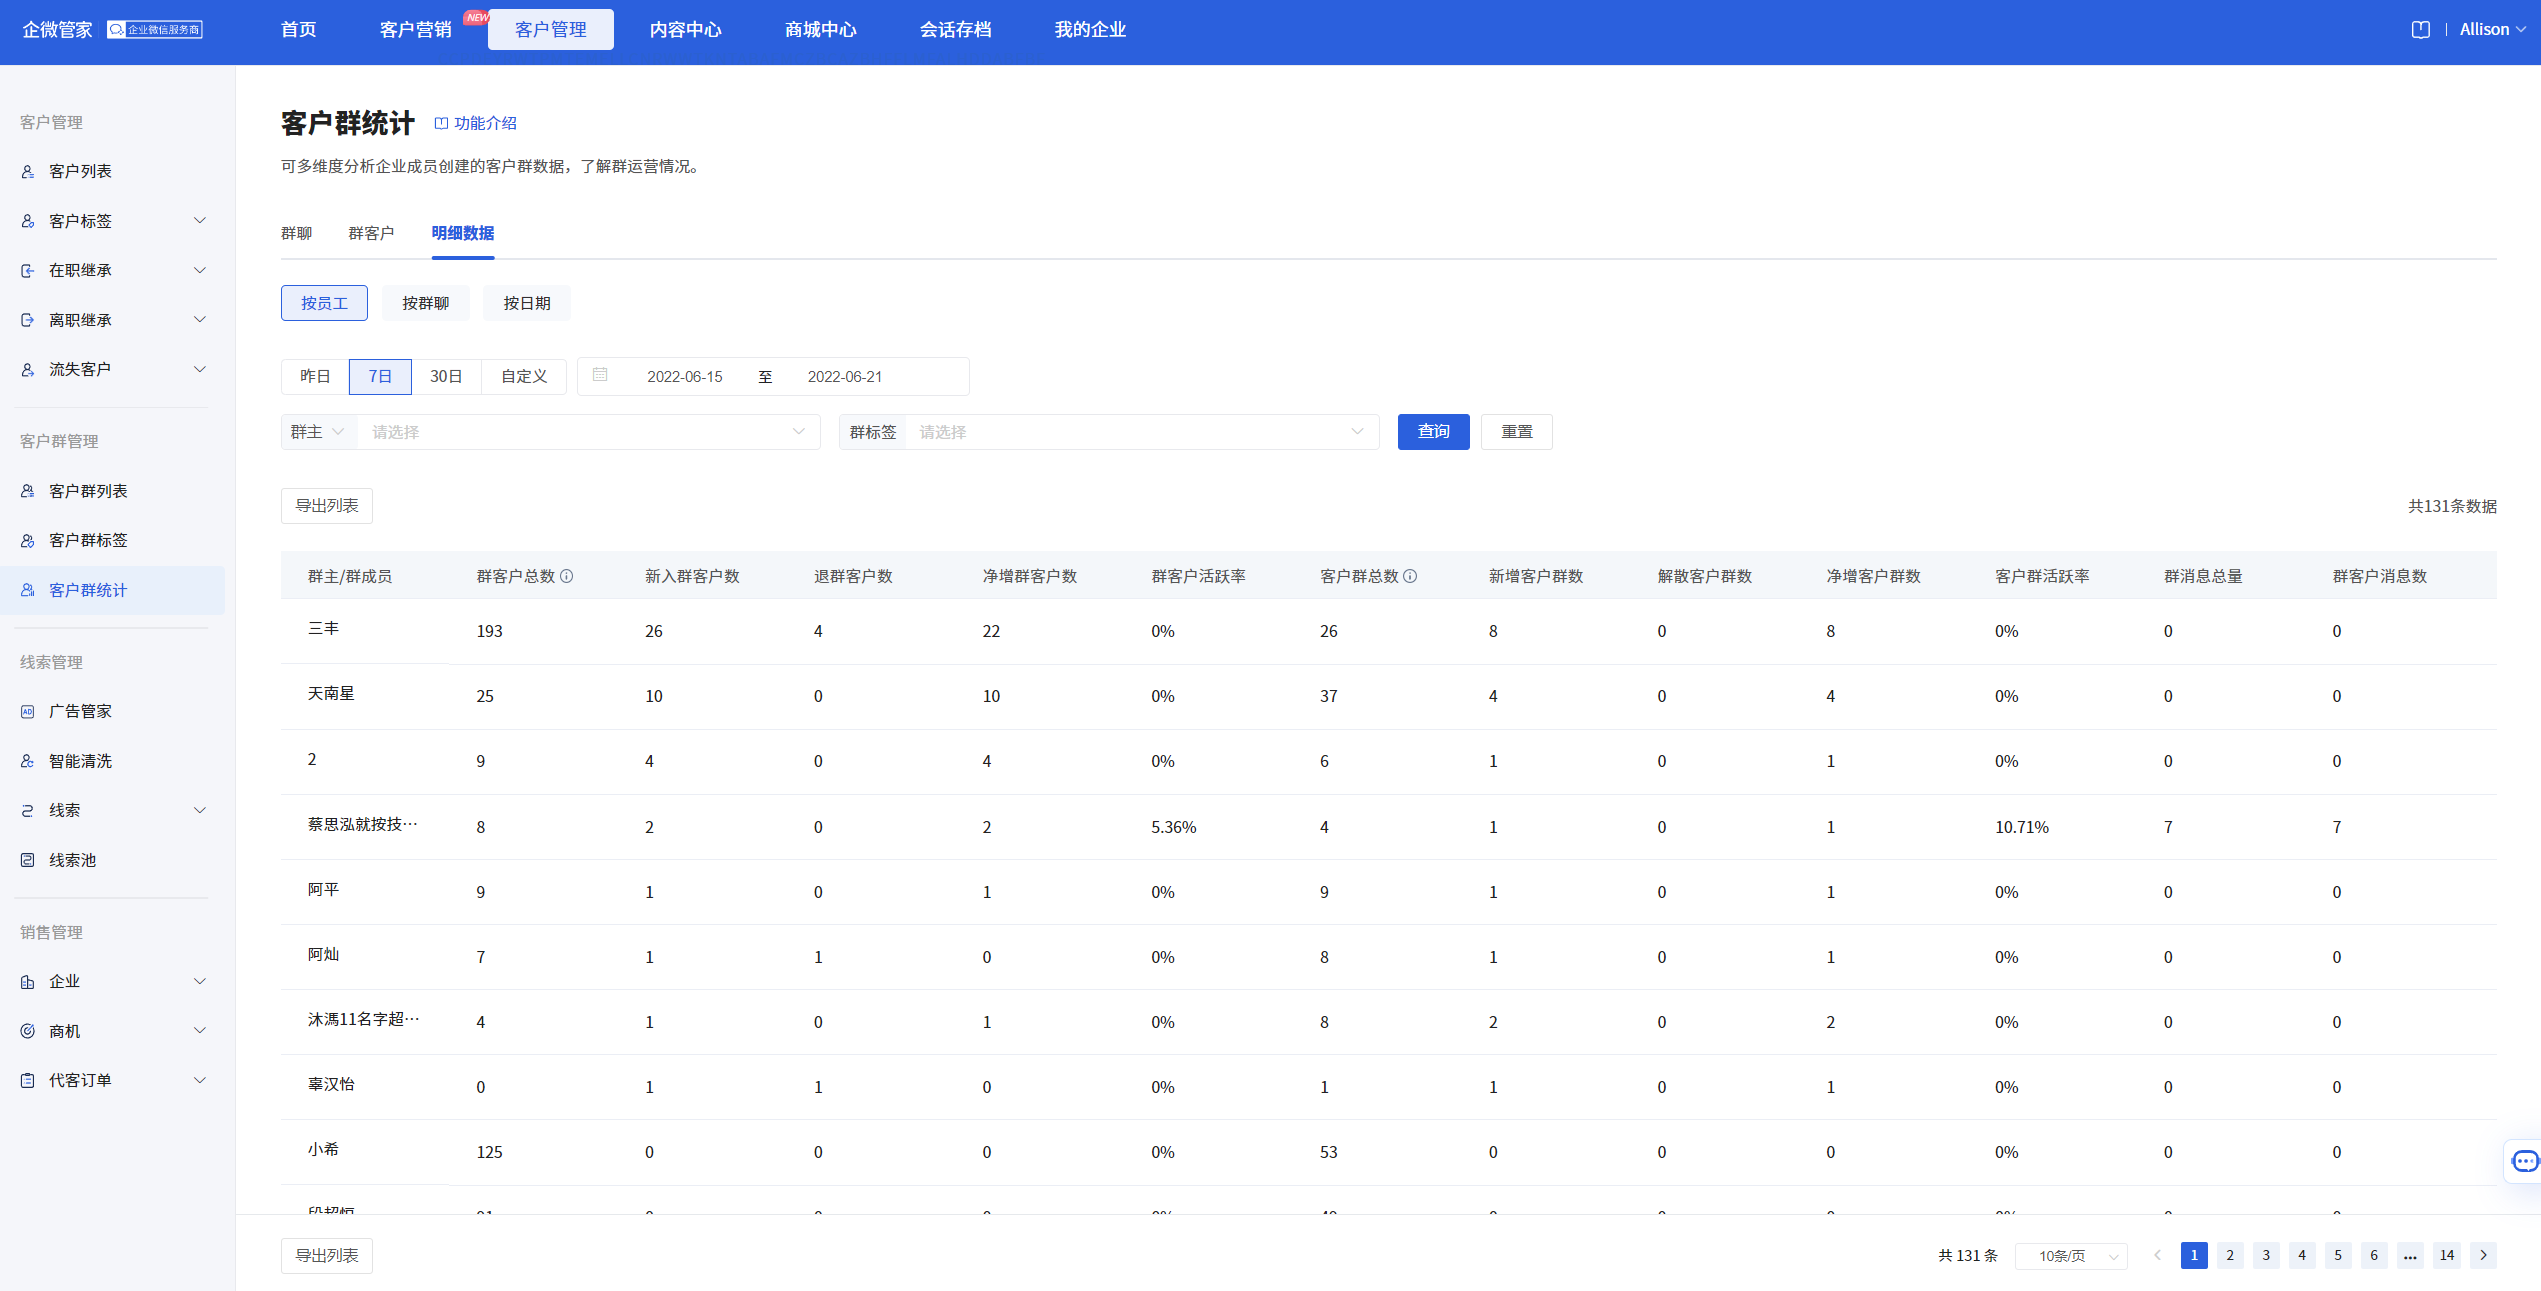Screen dimensions: 2541x1291
Task: Click the 三丰 row name
Action: [324, 628]
